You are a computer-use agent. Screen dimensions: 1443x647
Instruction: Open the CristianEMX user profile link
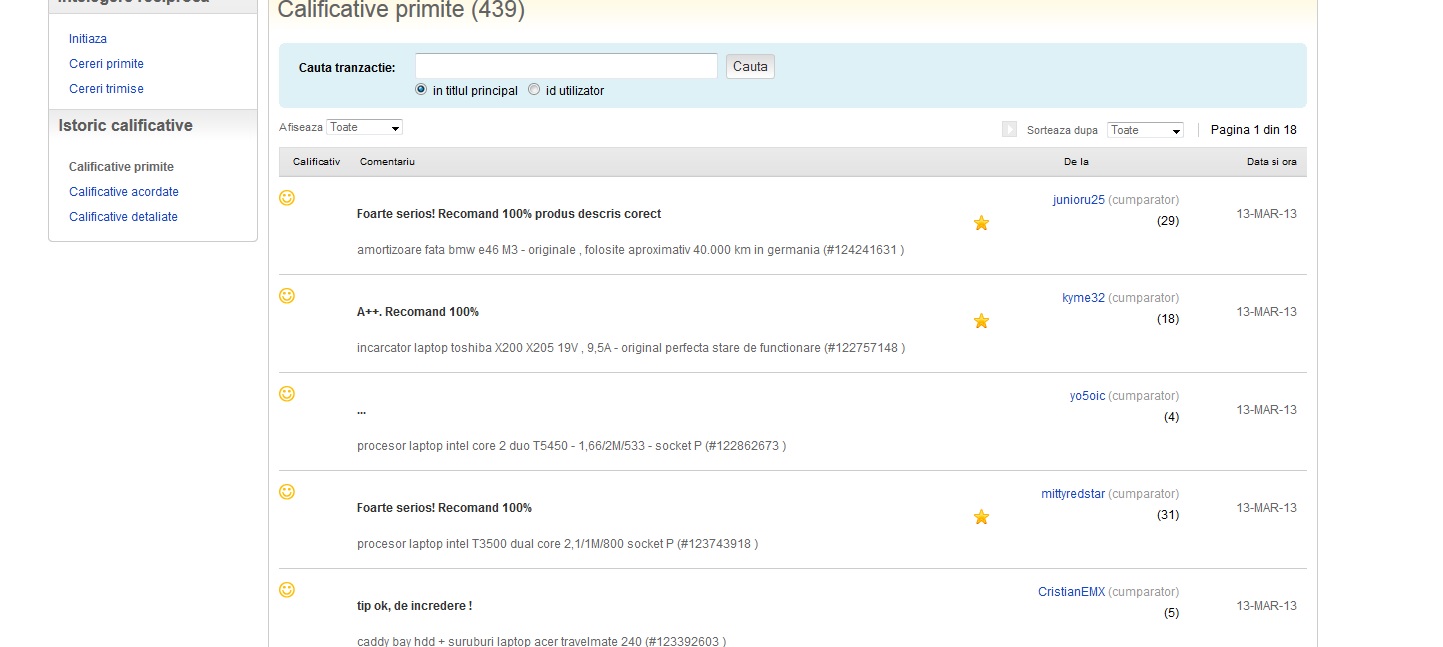pos(1071,592)
